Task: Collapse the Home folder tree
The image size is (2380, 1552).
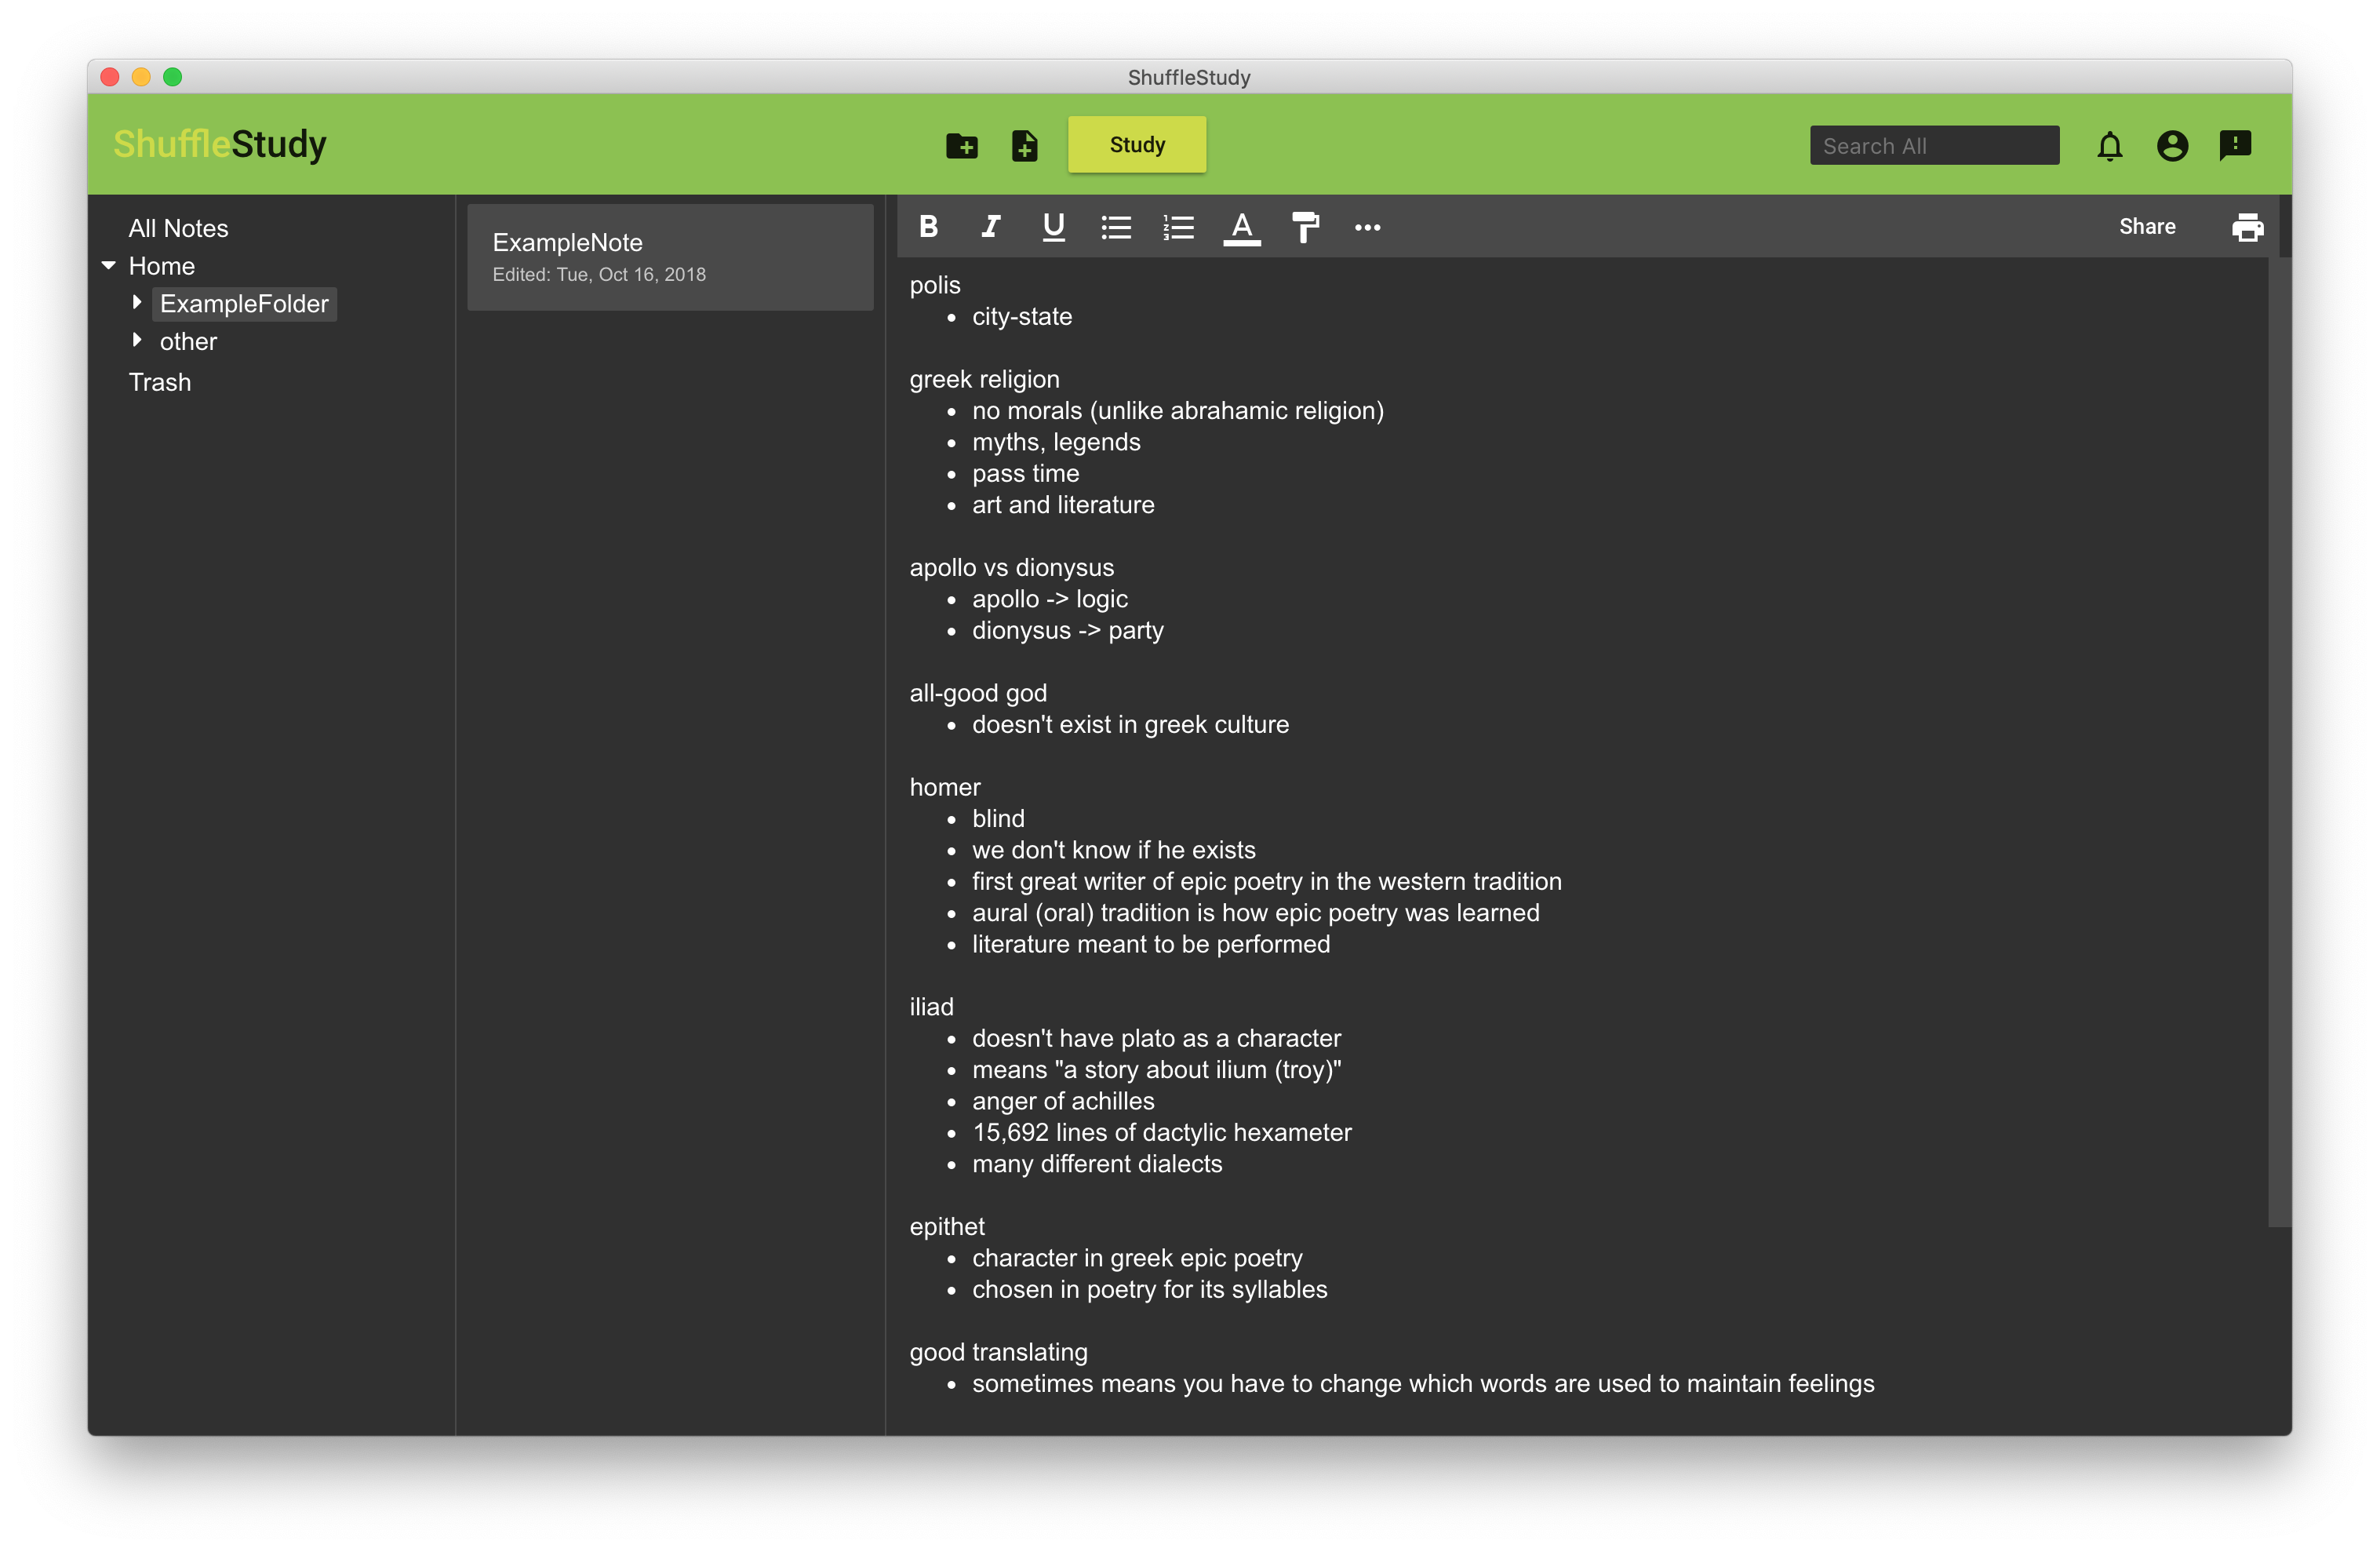Action: (109, 266)
